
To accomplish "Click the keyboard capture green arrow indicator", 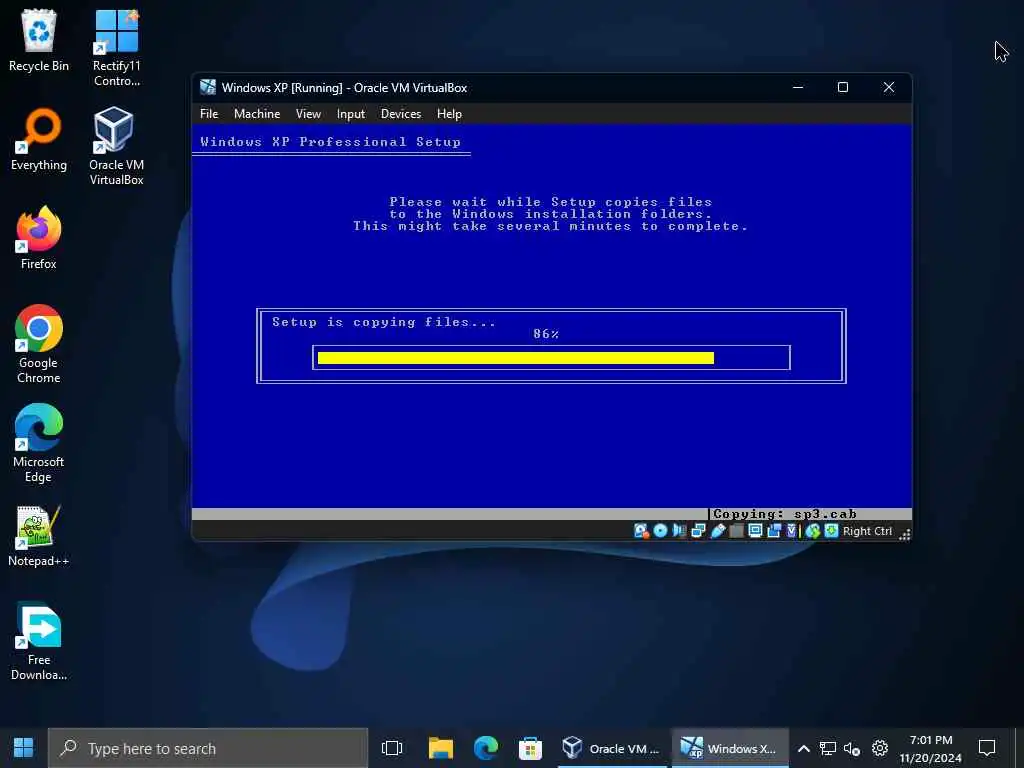I will click(x=831, y=531).
